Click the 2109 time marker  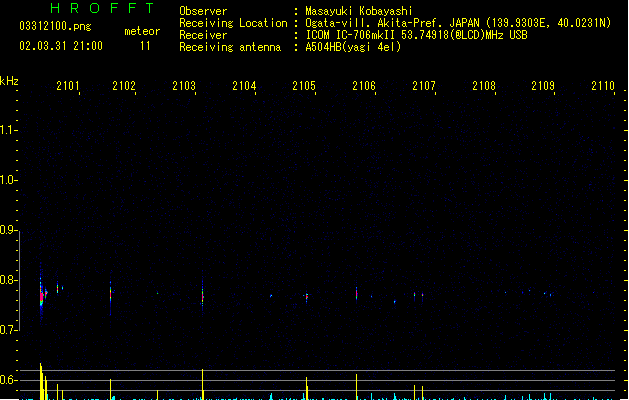pos(543,86)
